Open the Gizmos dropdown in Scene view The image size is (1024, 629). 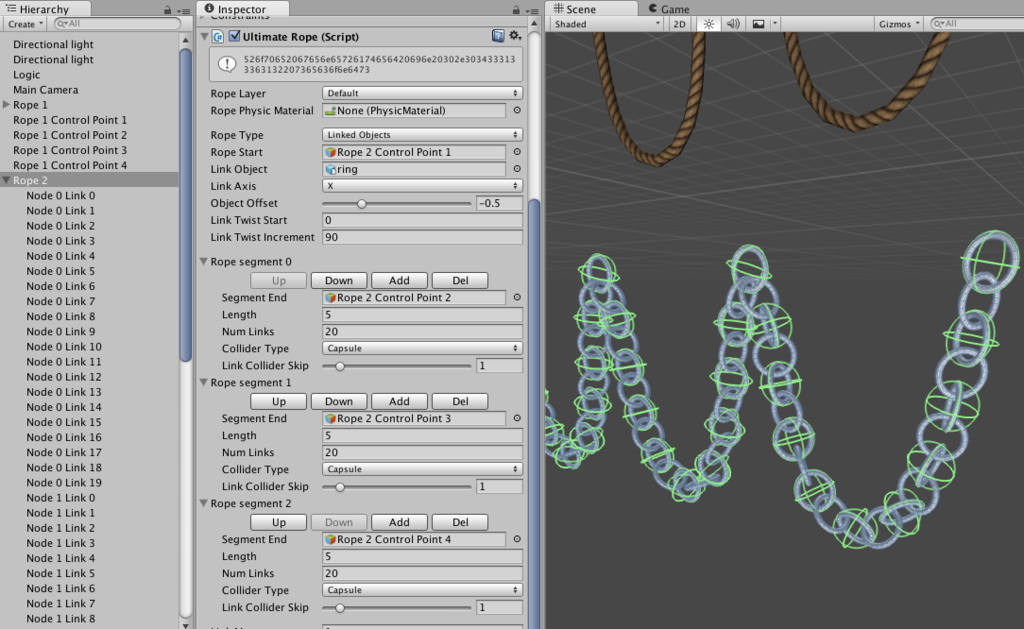(x=899, y=24)
